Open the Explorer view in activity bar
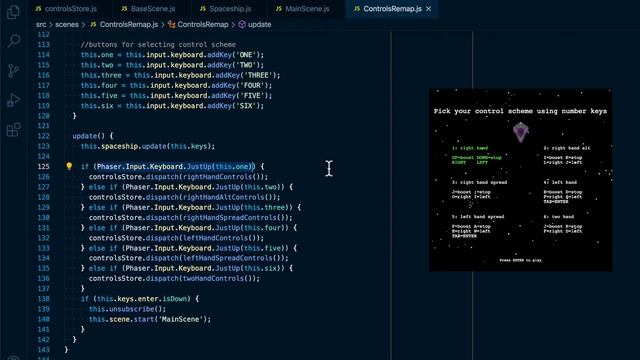 (x=13, y=11)
